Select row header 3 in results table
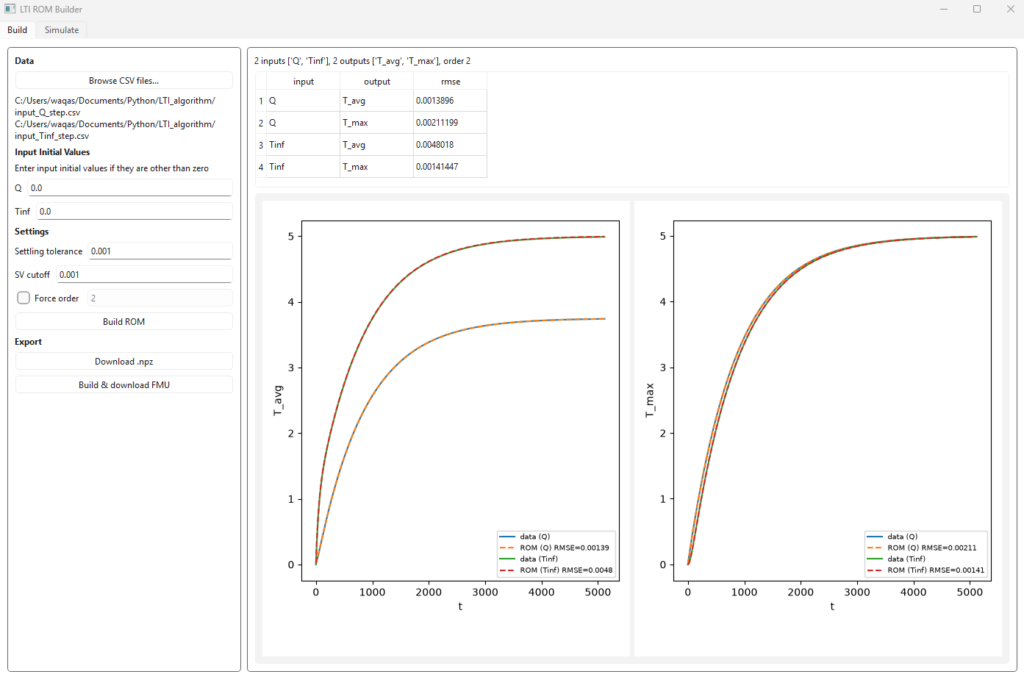Image resolution: width=1024 pixels, height=677 pixels. click(261, 145)
